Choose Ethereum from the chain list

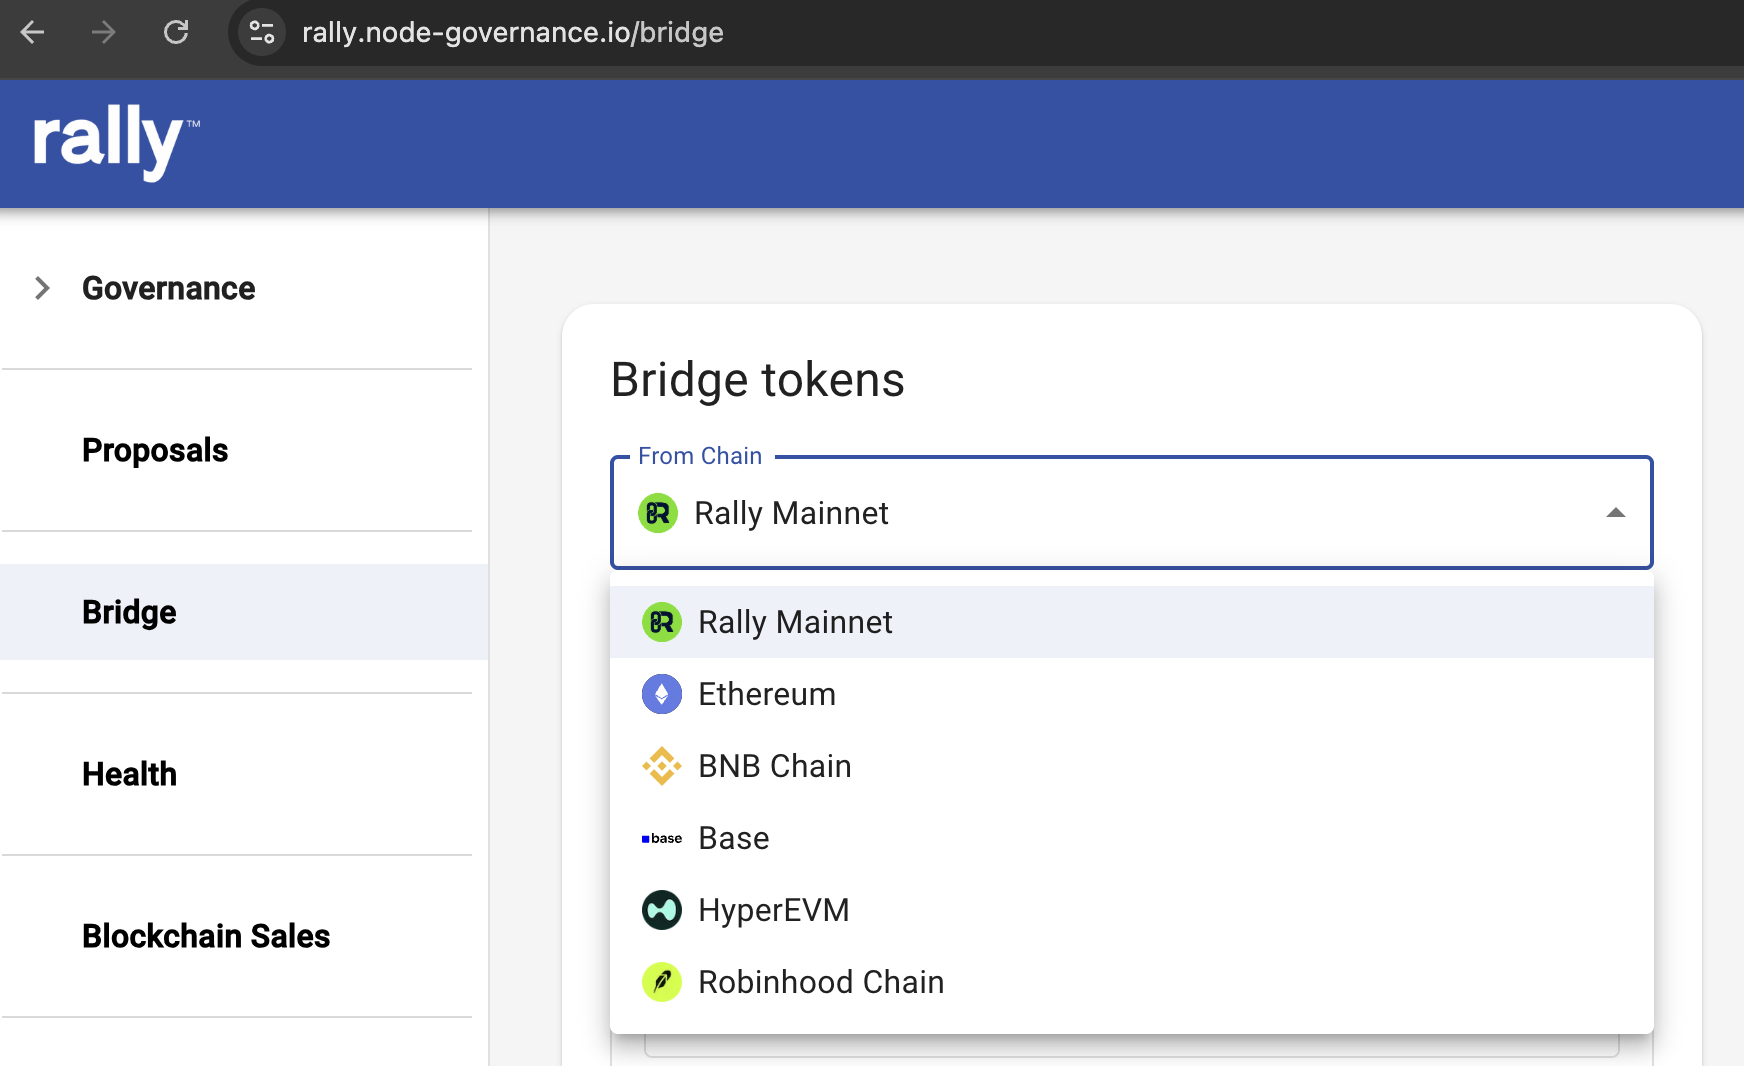[x=1131, y=694]
